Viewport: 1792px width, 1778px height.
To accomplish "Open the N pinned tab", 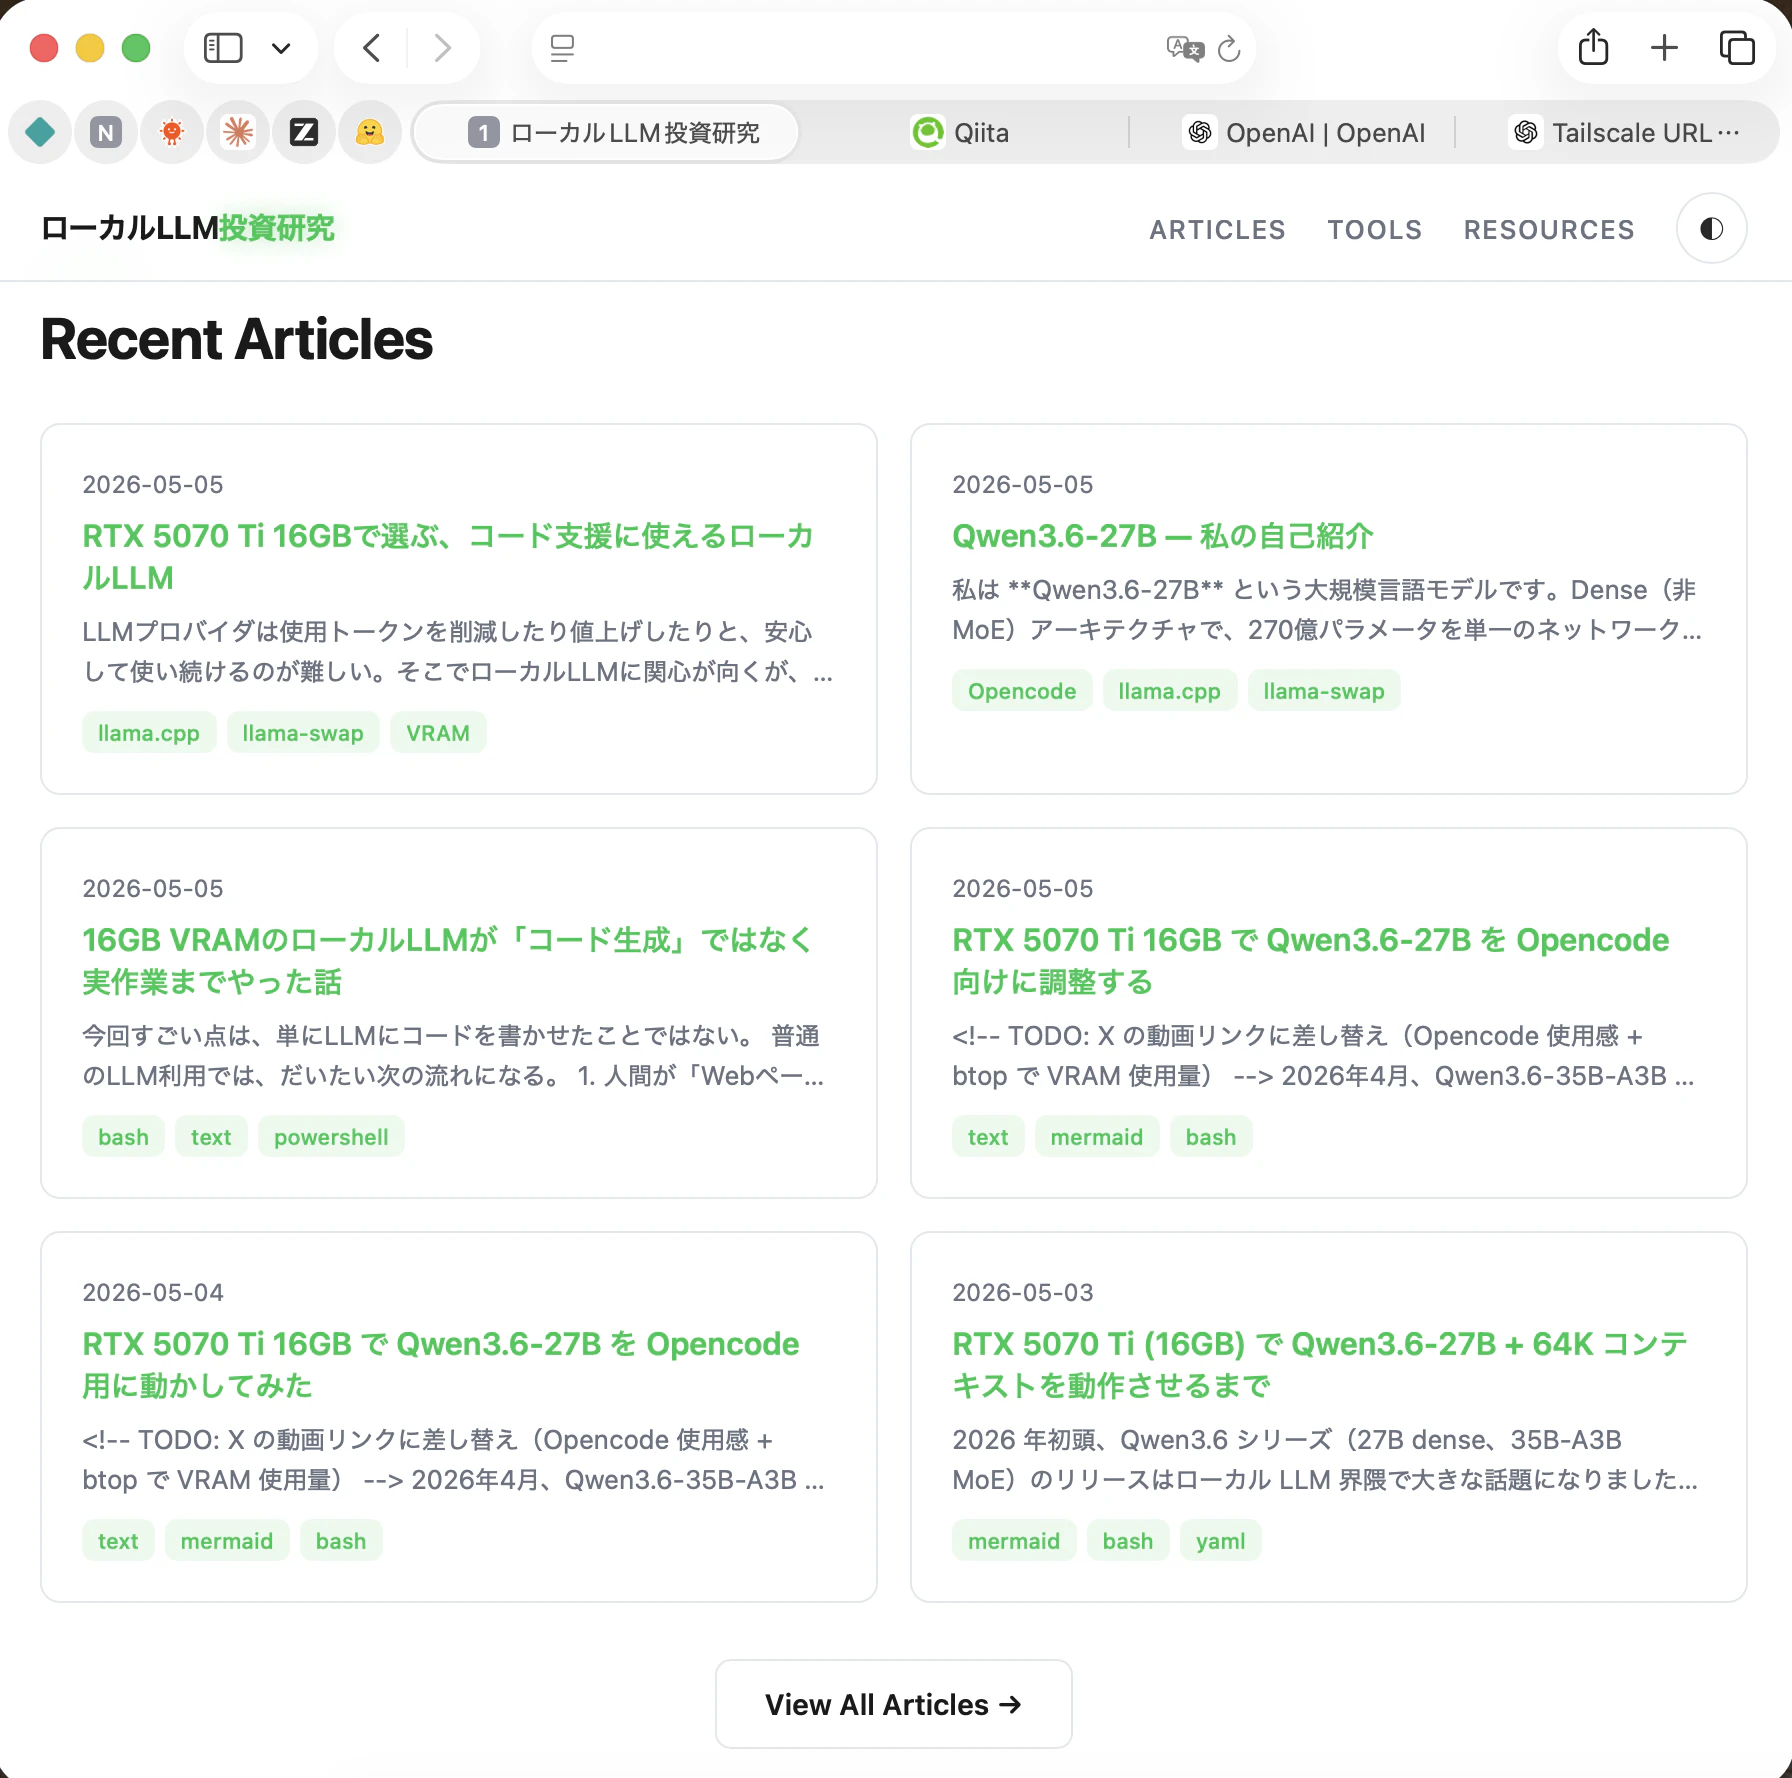I will (x=106, y=132).
